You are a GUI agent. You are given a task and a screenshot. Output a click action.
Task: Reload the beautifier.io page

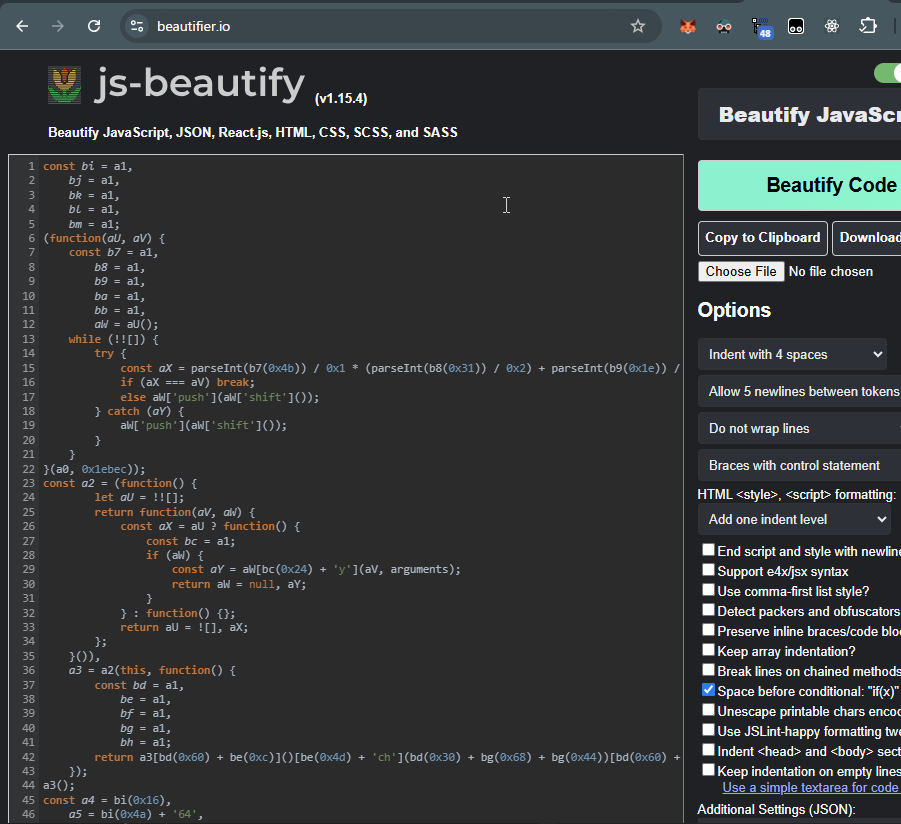point(94,26)
